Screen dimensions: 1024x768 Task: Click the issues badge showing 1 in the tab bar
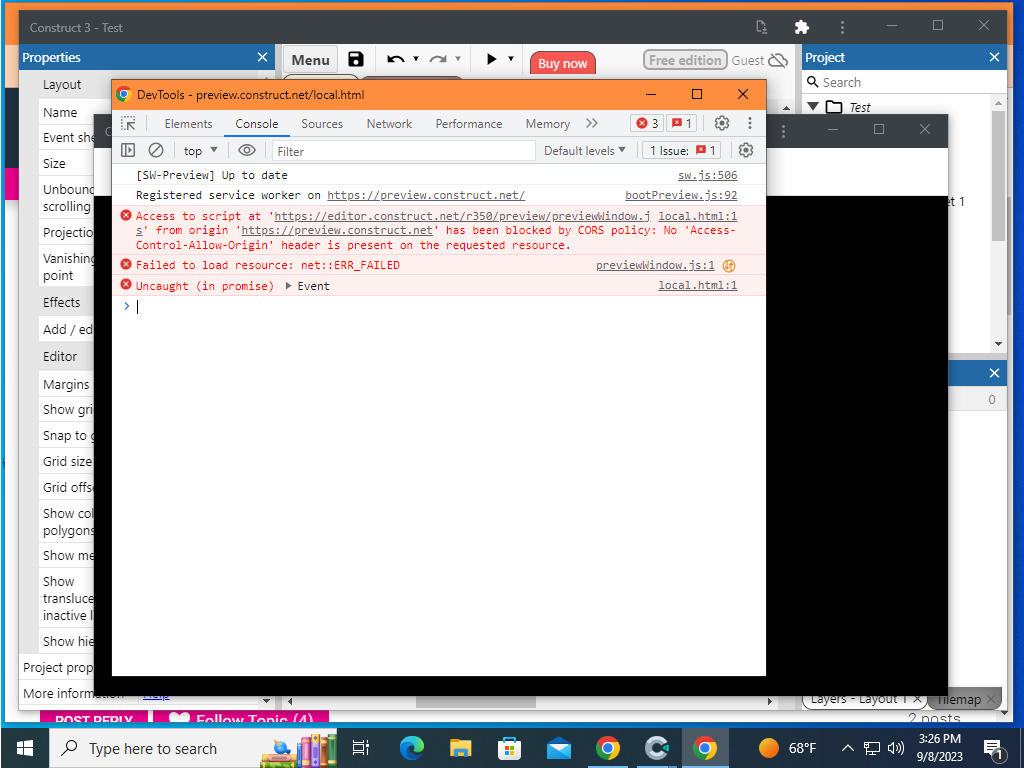coord(682,123)
